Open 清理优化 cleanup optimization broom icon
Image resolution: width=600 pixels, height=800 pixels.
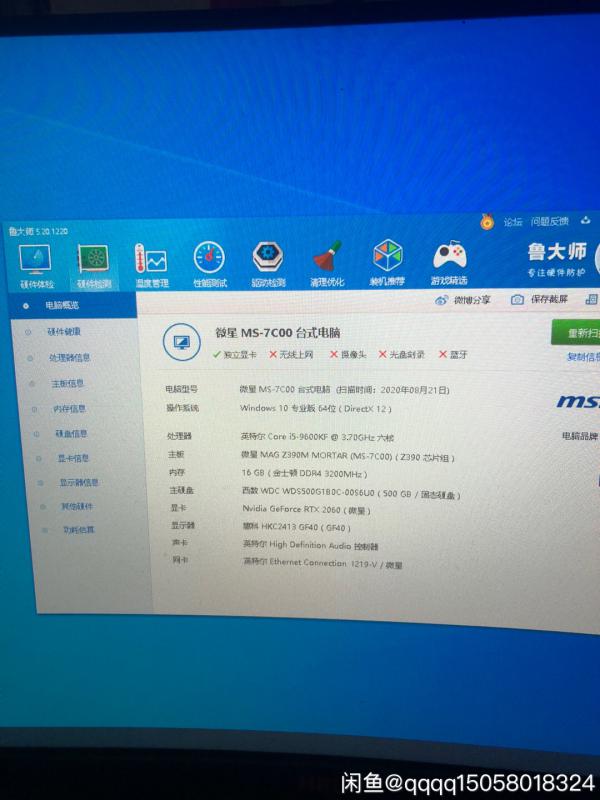pos(327,263)
